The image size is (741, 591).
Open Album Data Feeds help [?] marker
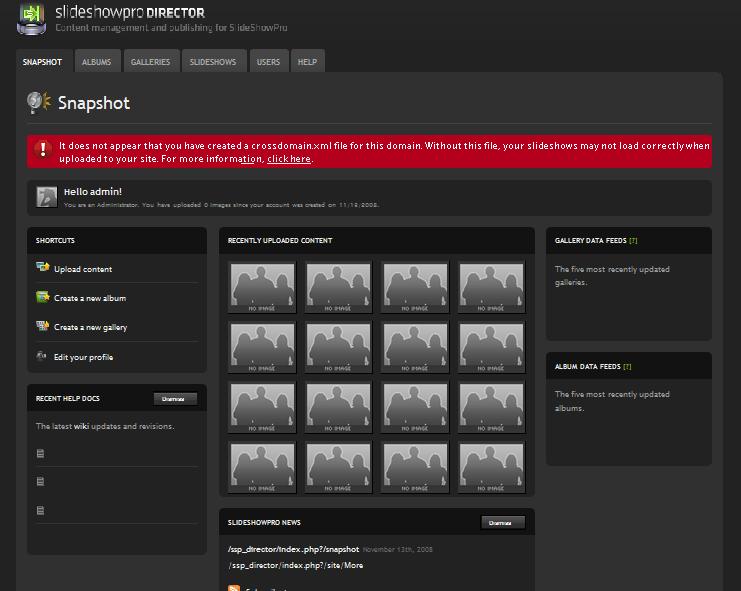[627, 367]
